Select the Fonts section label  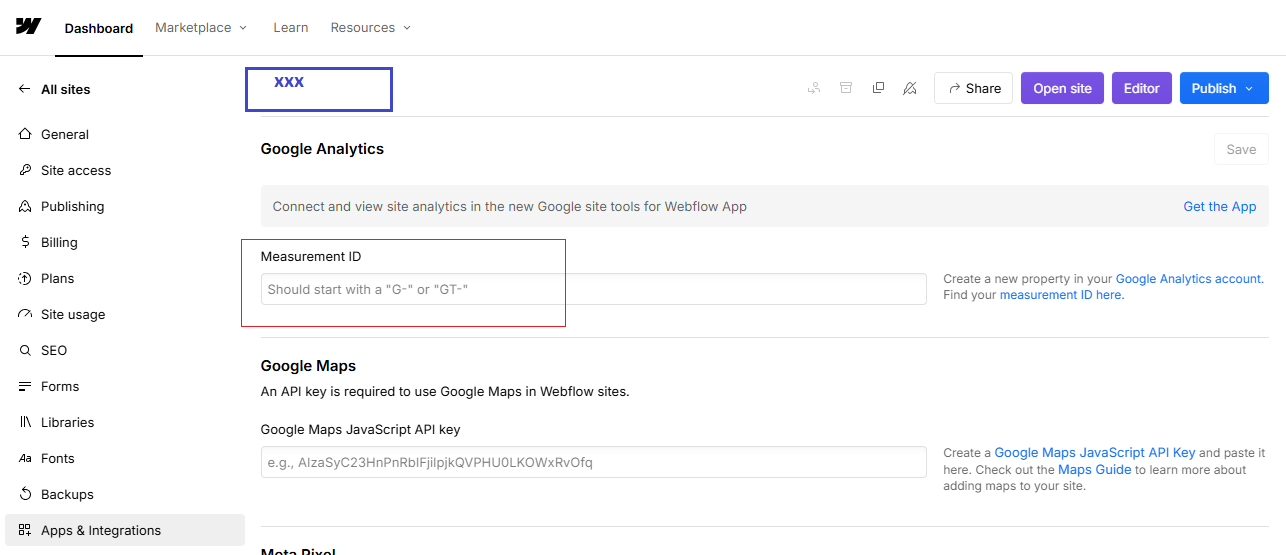58,458
